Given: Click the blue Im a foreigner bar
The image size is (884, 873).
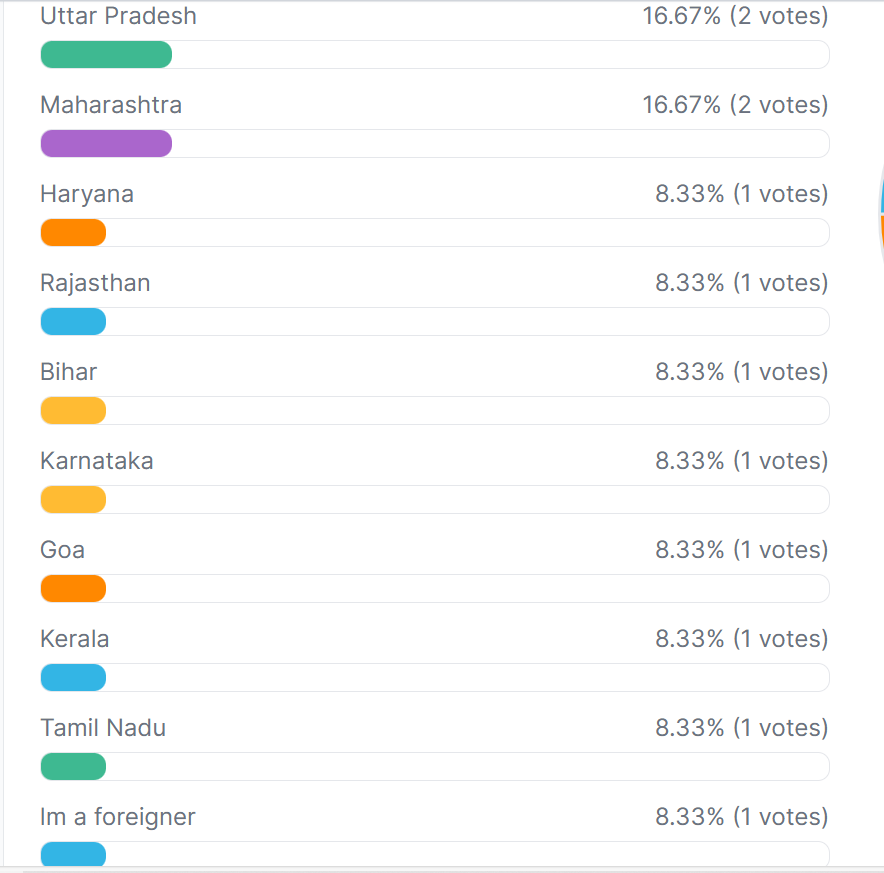Looking at the screenshot, I should 73,854.
